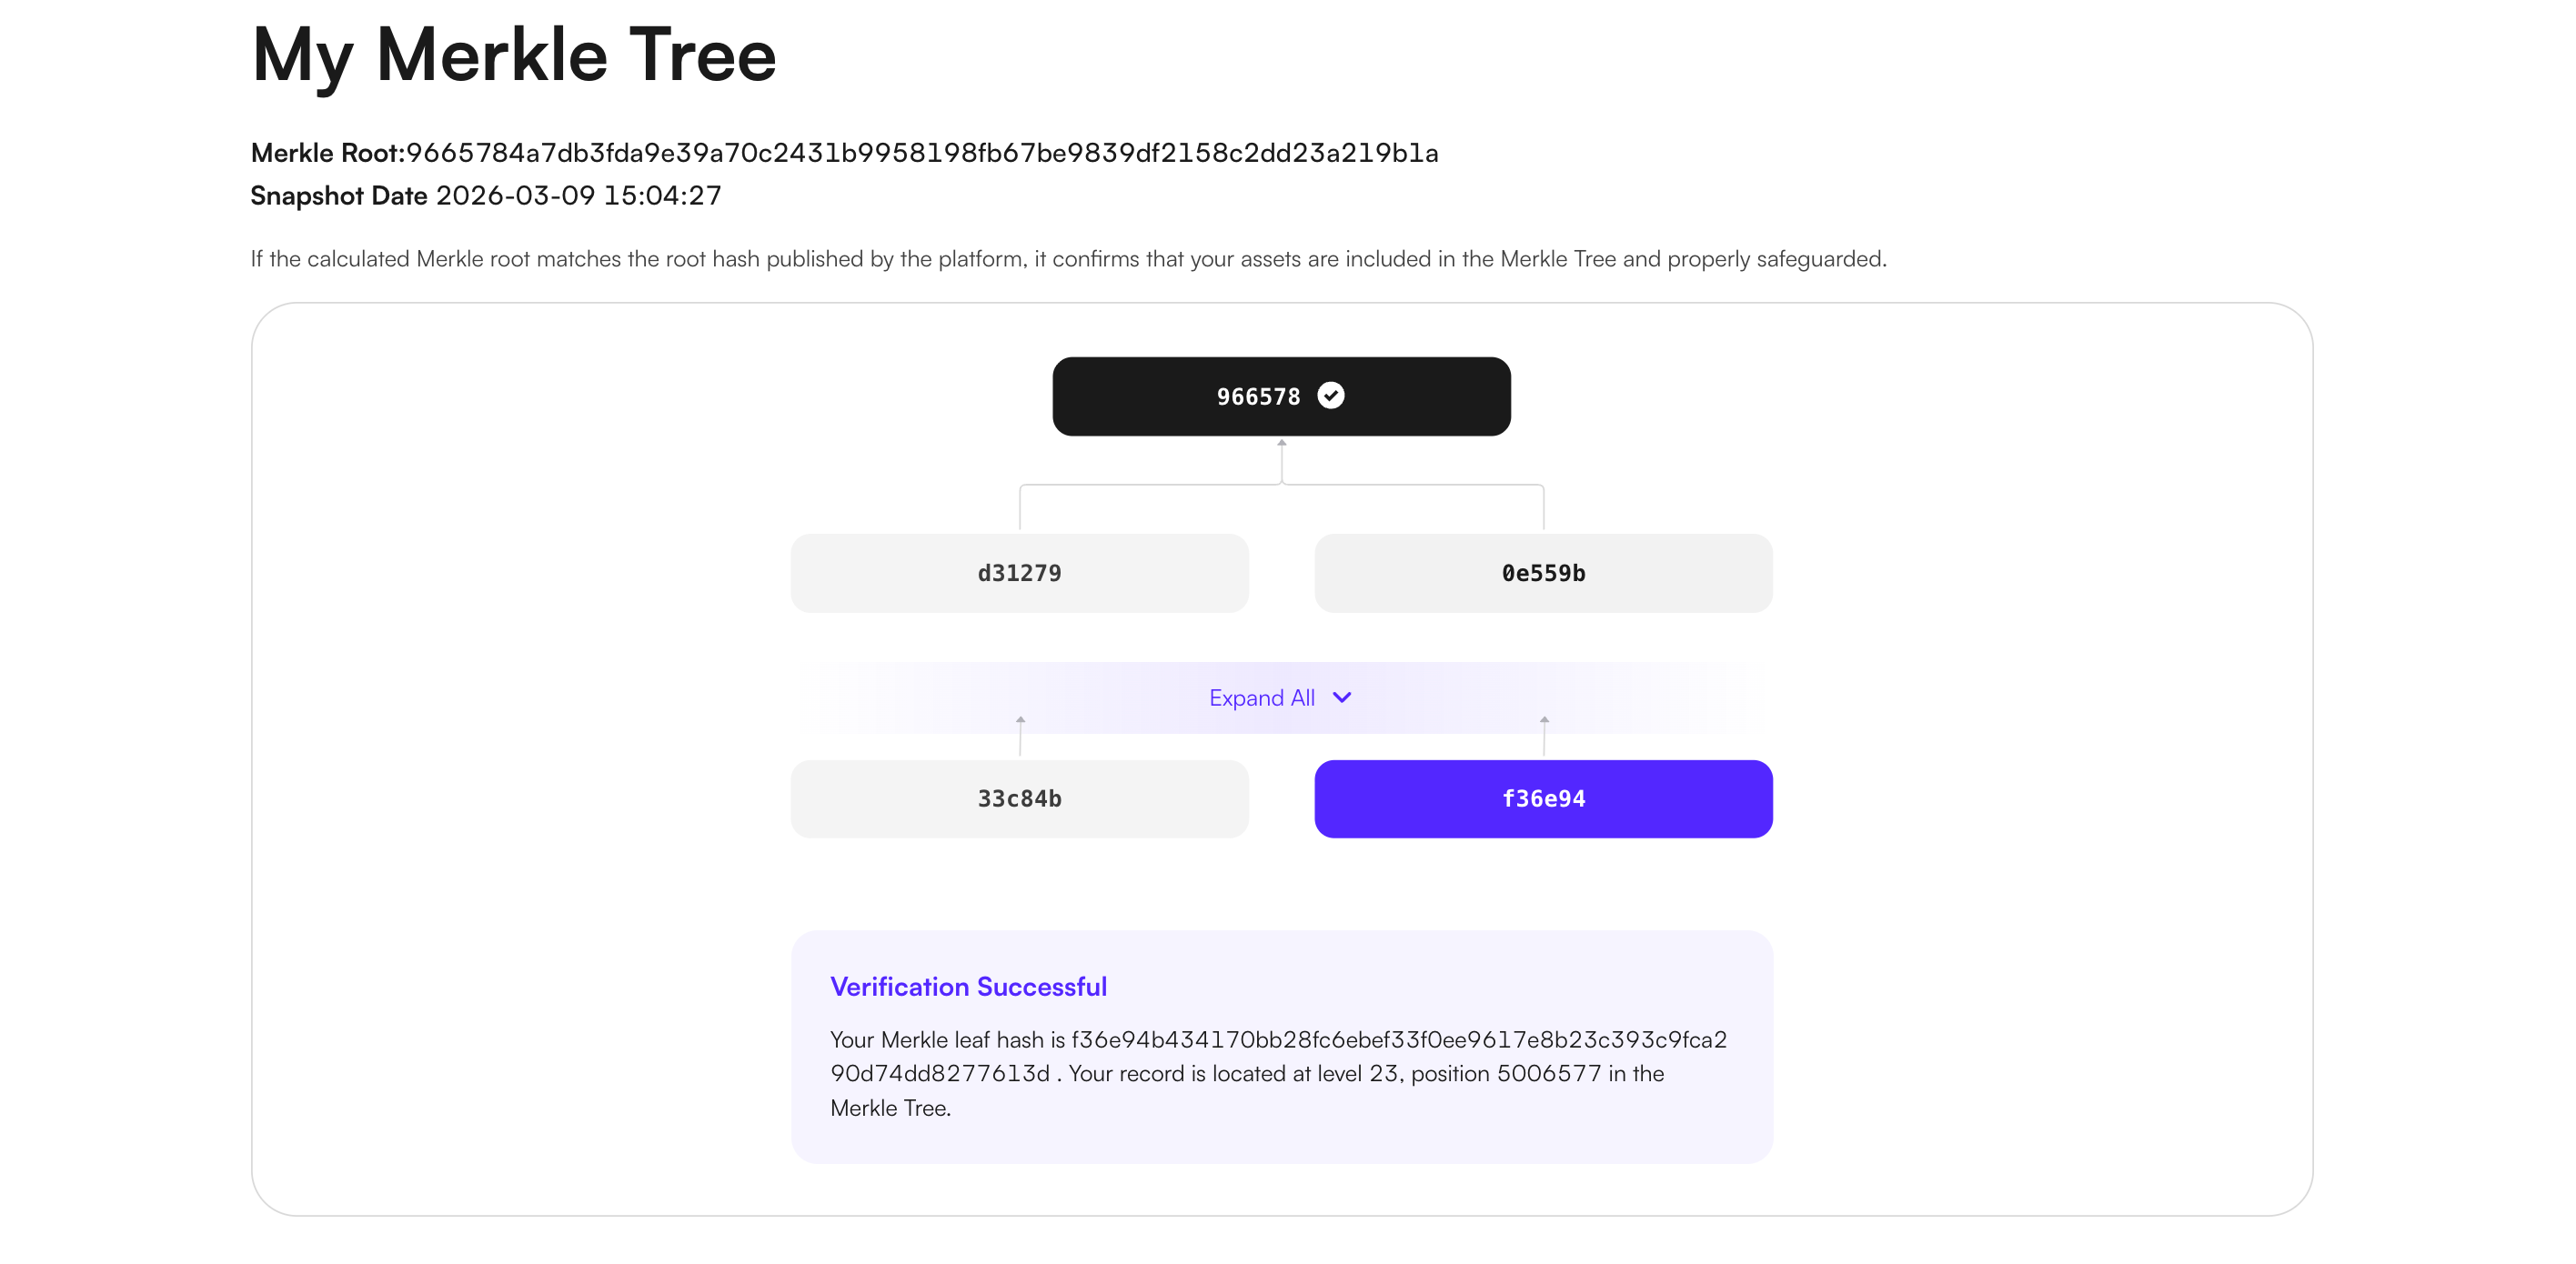Click the chevron arrow beside Expand All

(1342, 697)
